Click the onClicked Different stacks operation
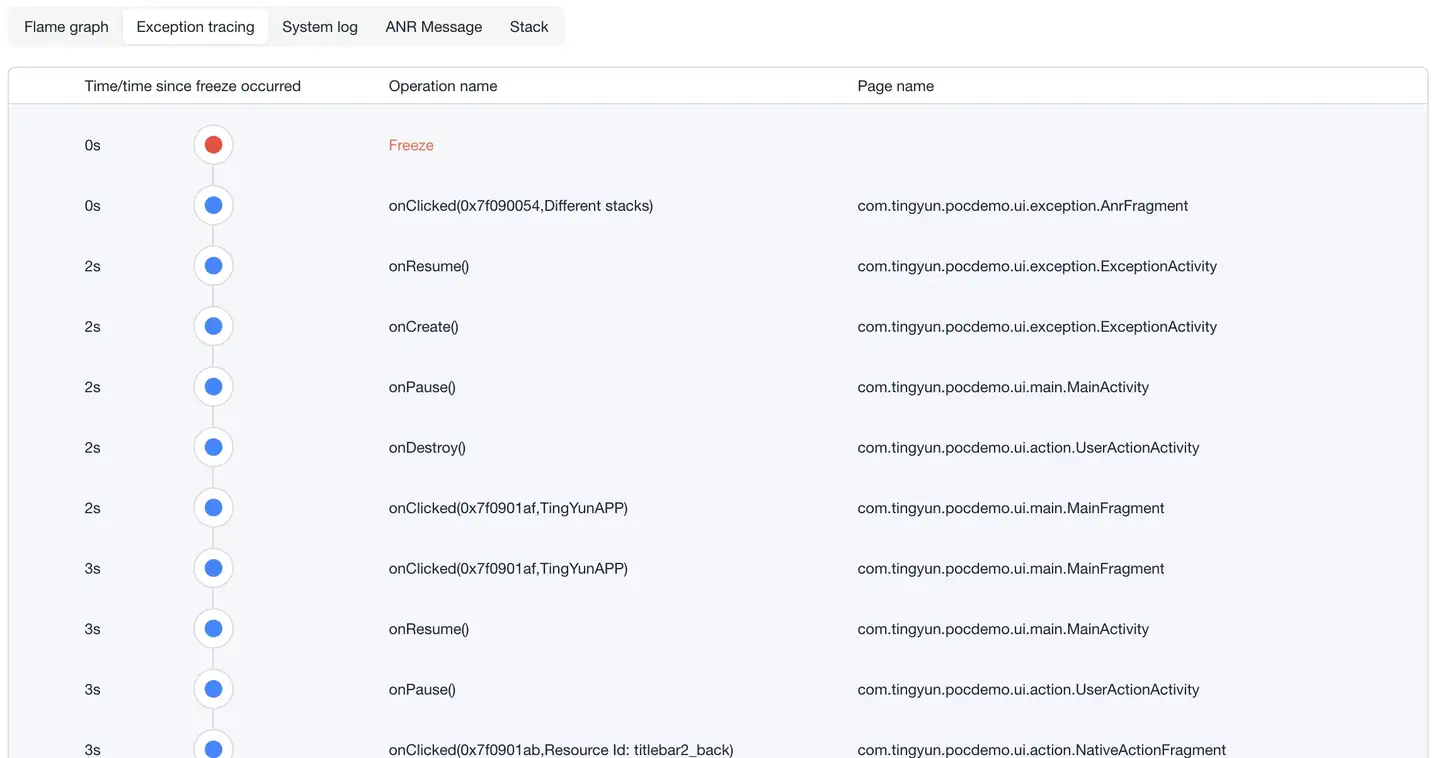 [520, 206]
